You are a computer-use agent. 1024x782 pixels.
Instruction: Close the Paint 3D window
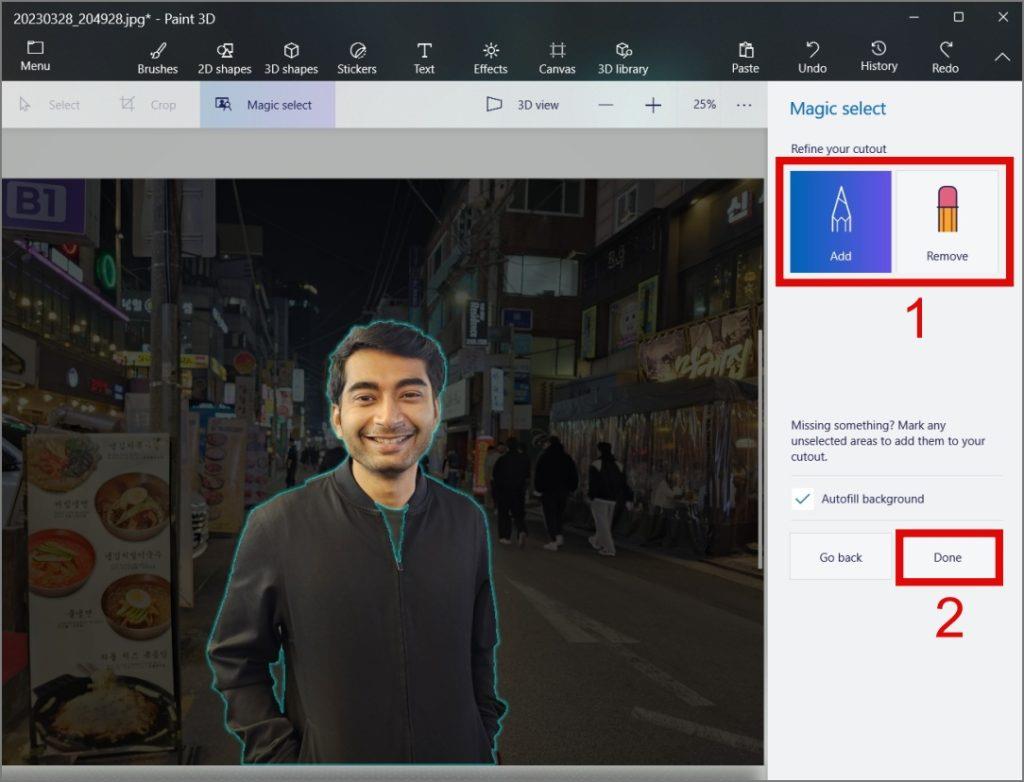coord(1003,18)
